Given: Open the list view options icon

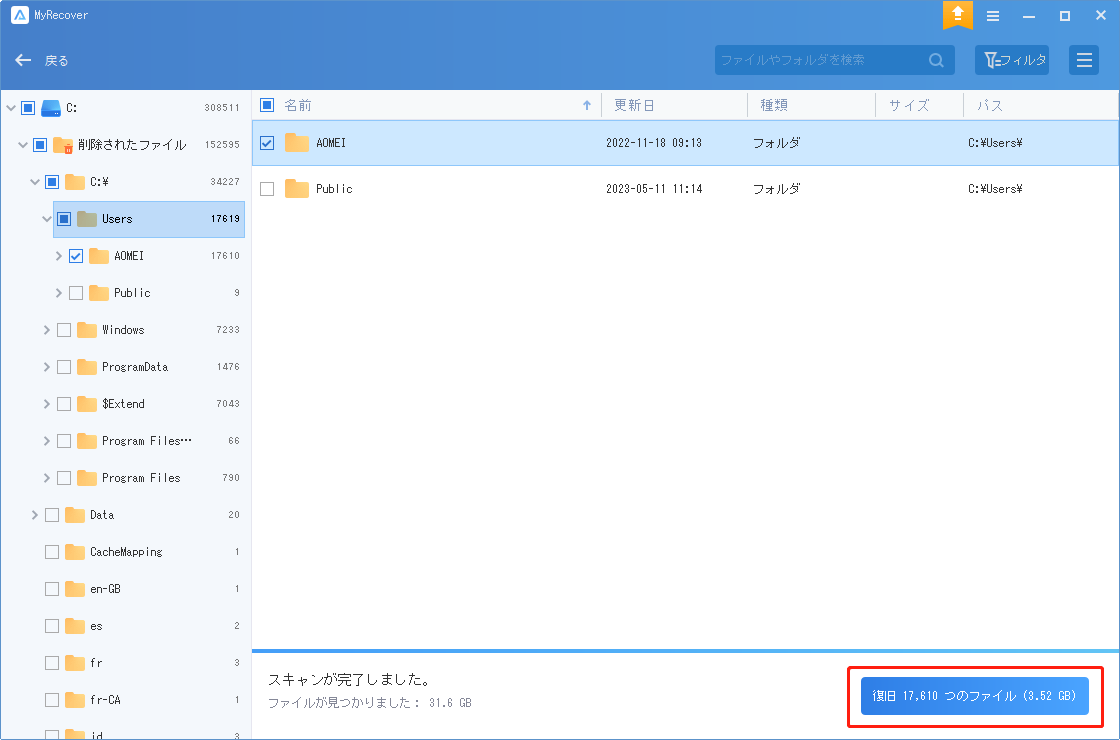Looking at the screenshot, I should (1084, 60).
